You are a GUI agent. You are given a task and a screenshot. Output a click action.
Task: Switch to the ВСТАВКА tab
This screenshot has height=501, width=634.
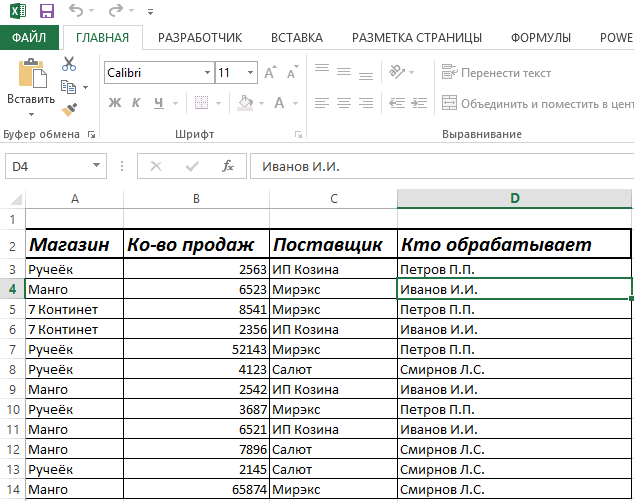tap(297, 38)
